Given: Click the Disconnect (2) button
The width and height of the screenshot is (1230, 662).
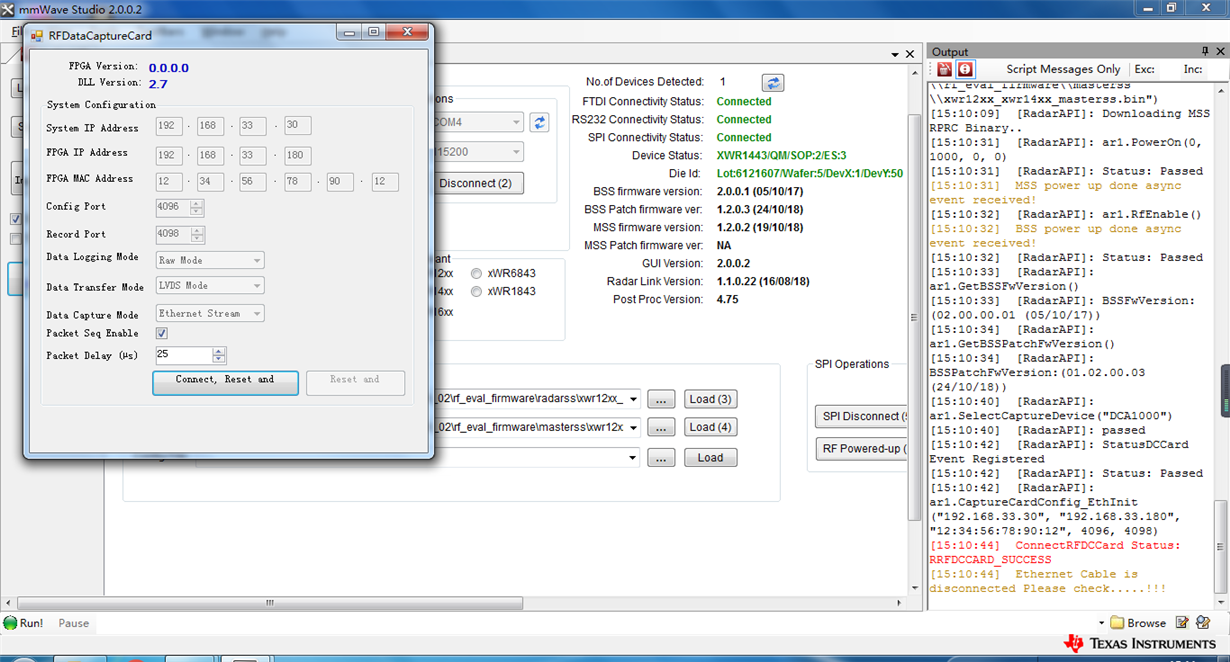Looking at the screenshot, I should pyautogui.click(x=476, y=183).
